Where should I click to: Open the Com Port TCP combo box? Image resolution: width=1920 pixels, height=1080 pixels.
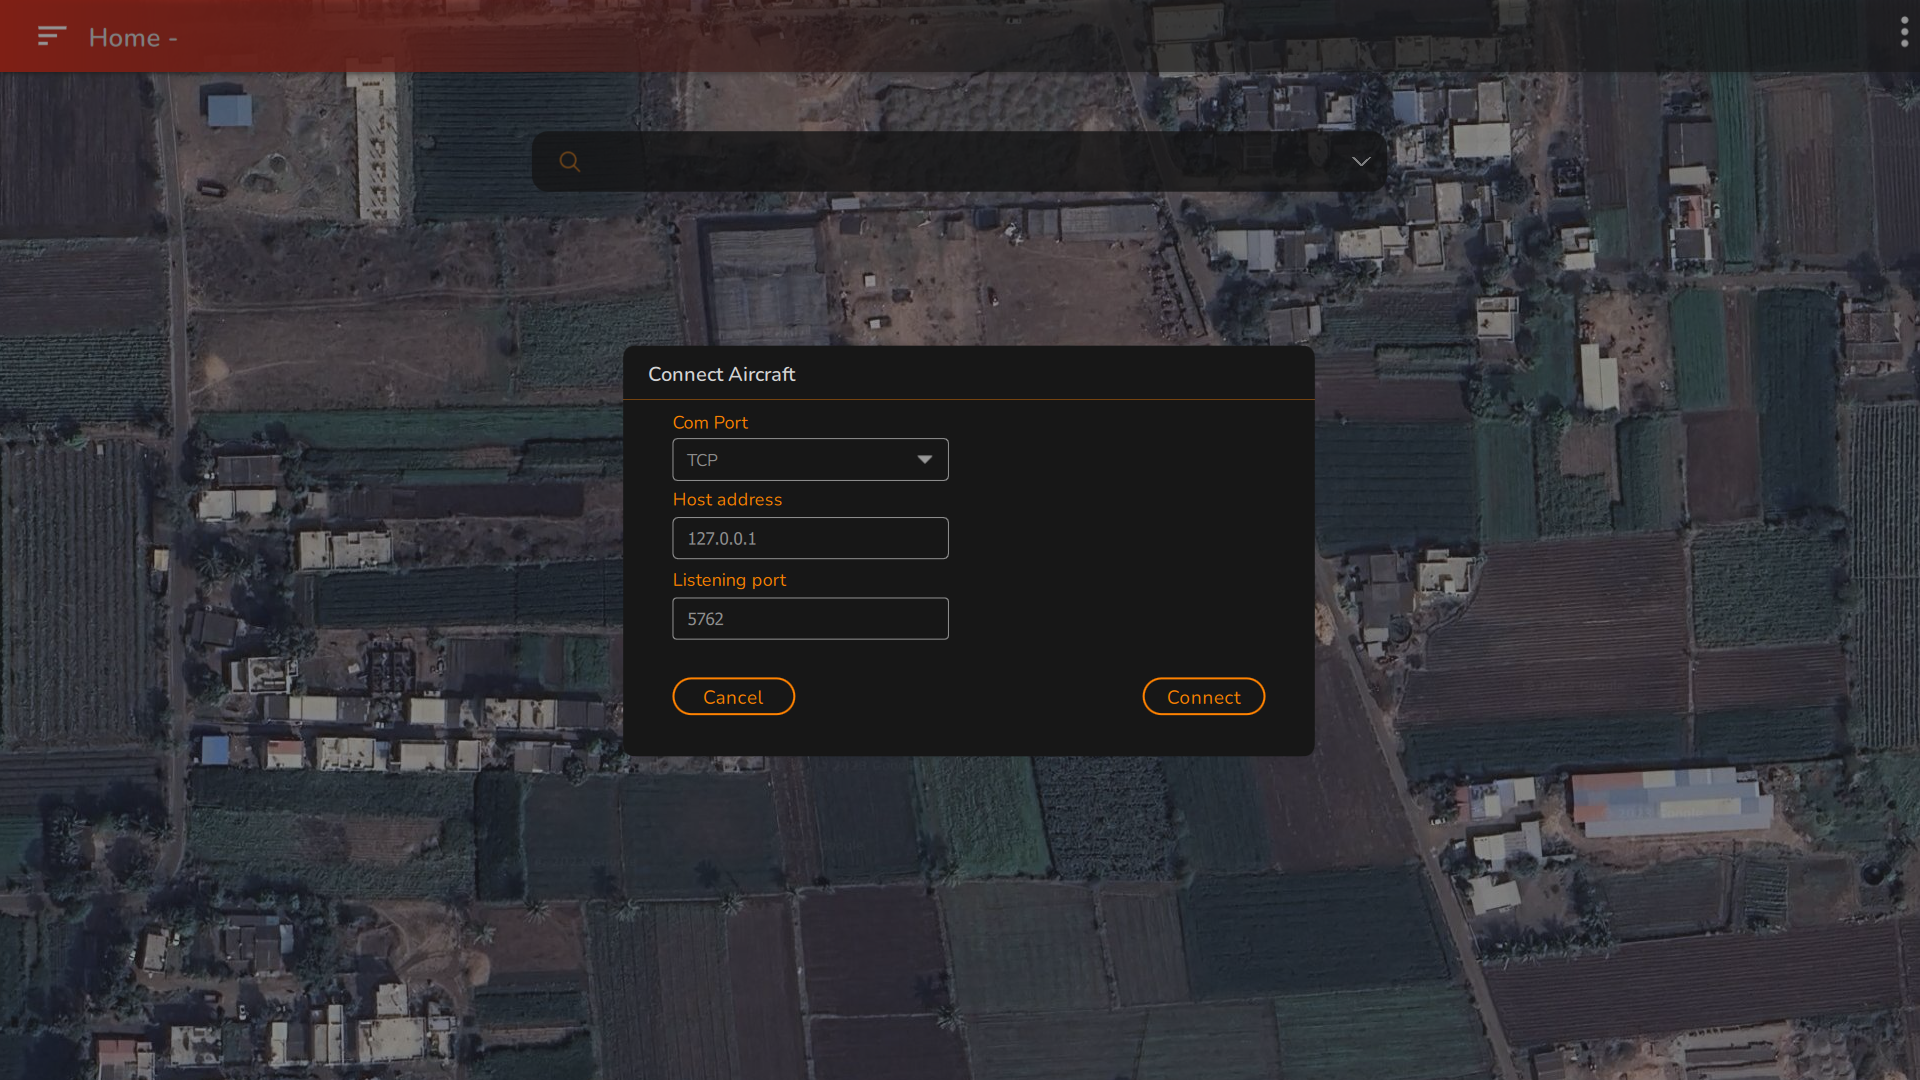[790, 460]
